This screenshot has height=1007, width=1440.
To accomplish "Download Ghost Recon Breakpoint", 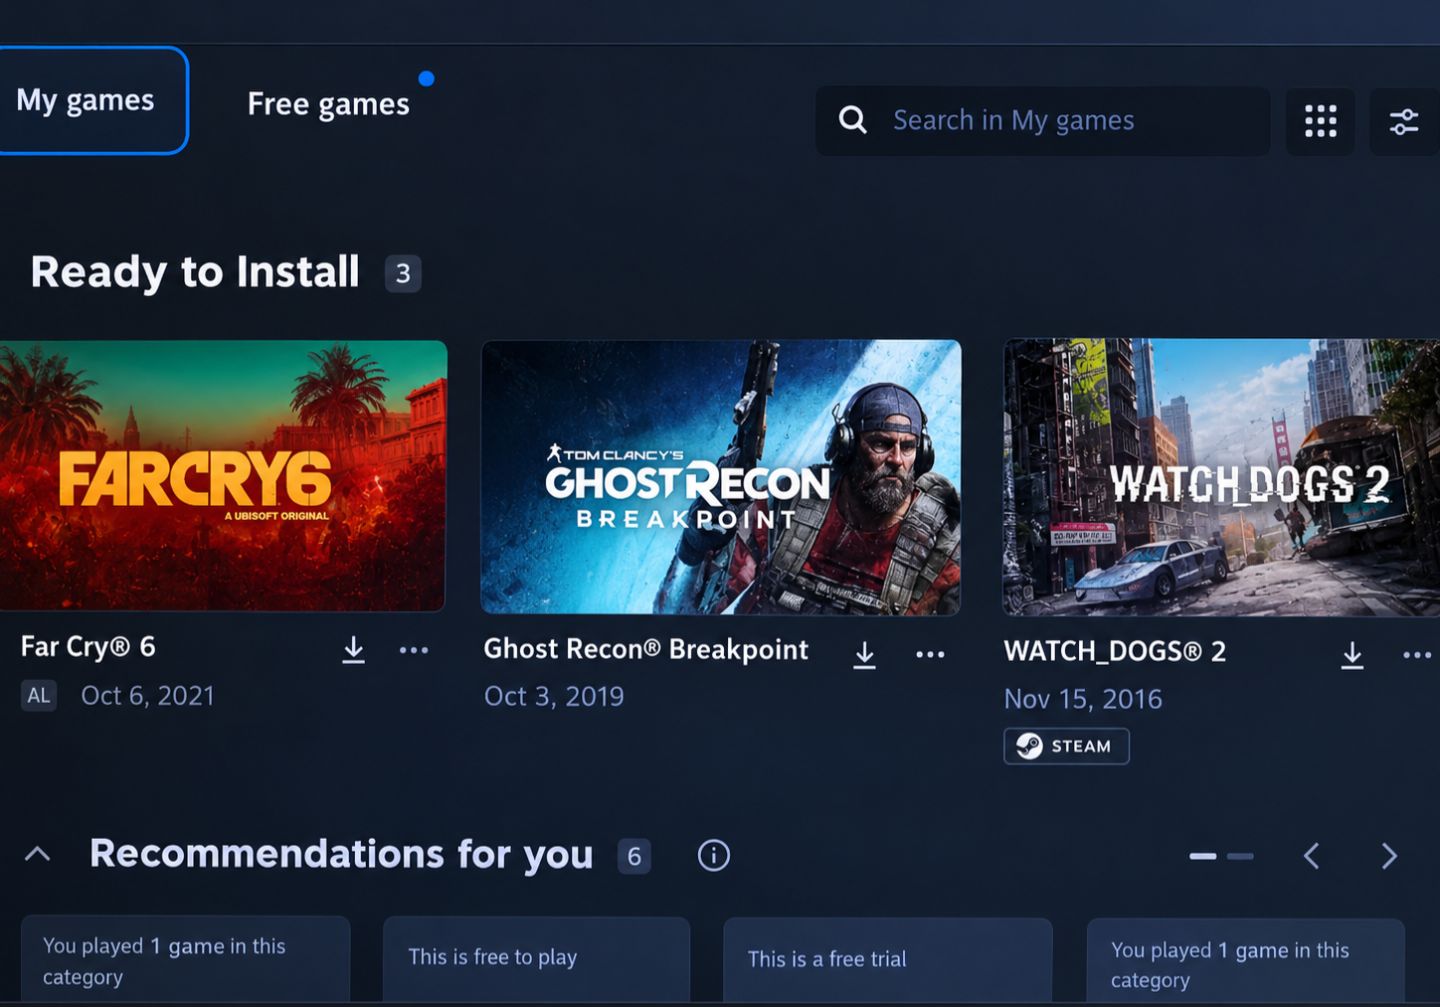I will [x=865, y=655].
